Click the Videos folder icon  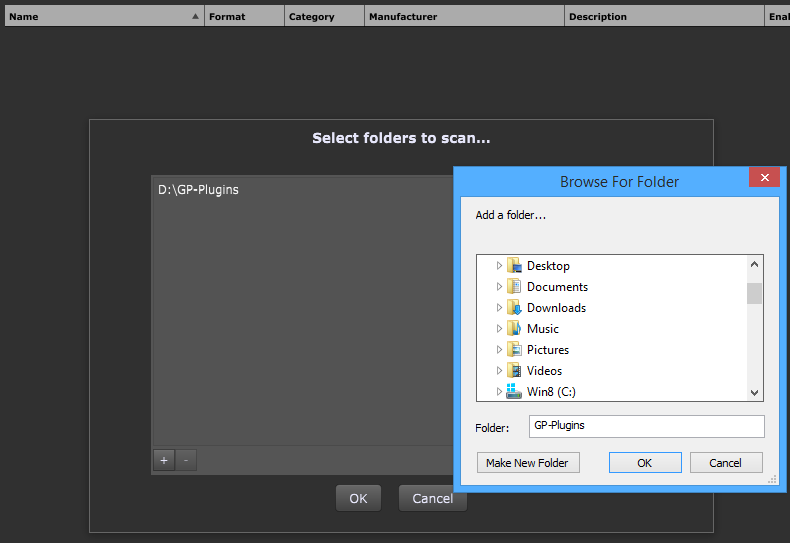pyautogui.click(x=514, y=371)
